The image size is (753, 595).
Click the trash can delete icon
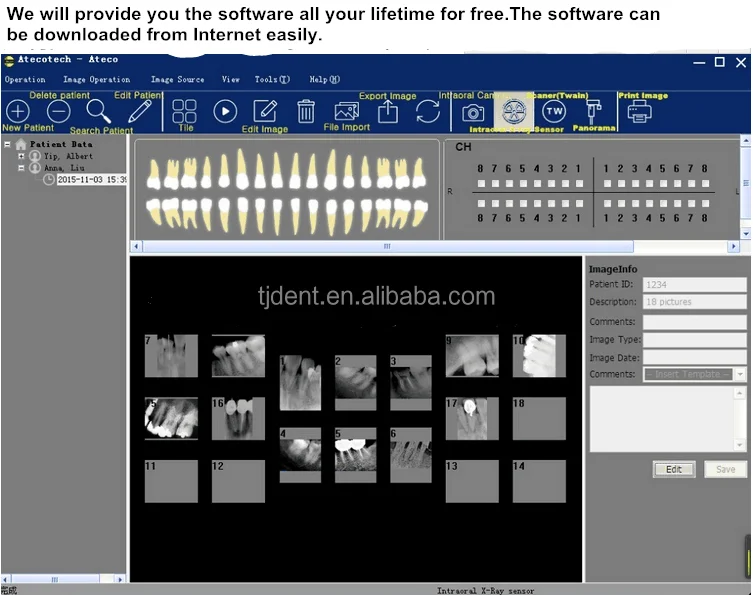point(306,111)
